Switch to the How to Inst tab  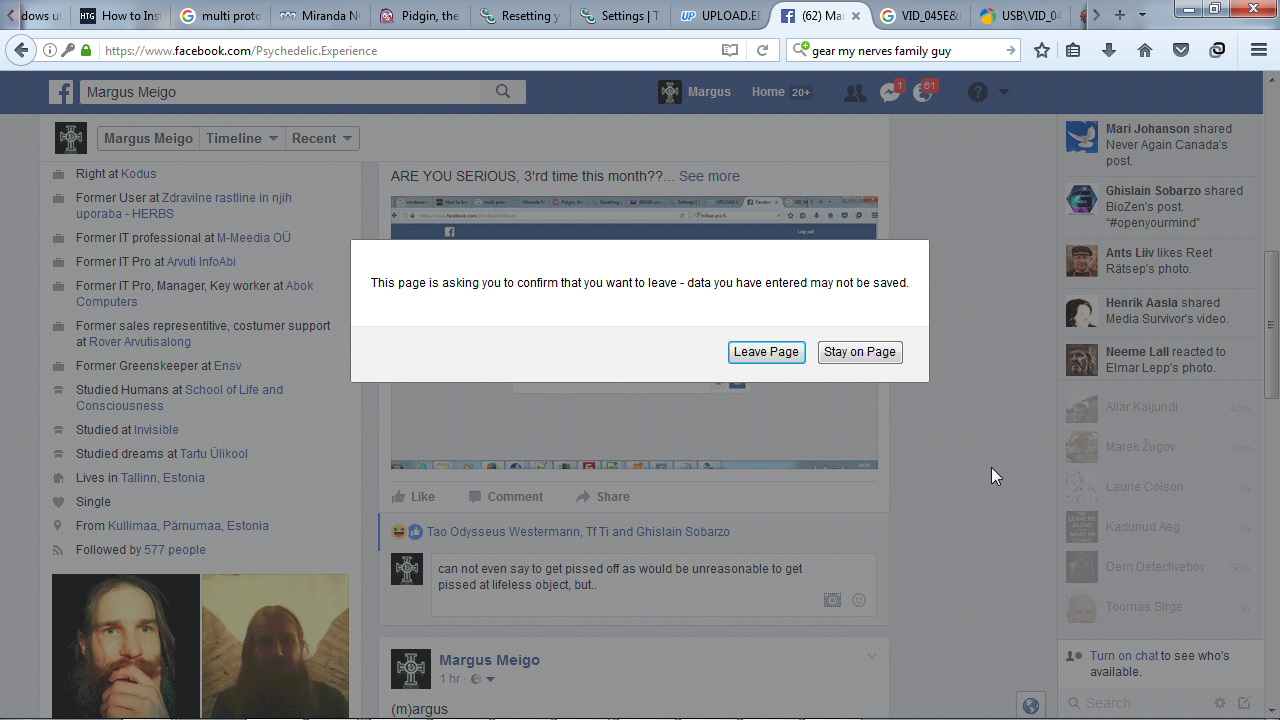tap(120, 15)
